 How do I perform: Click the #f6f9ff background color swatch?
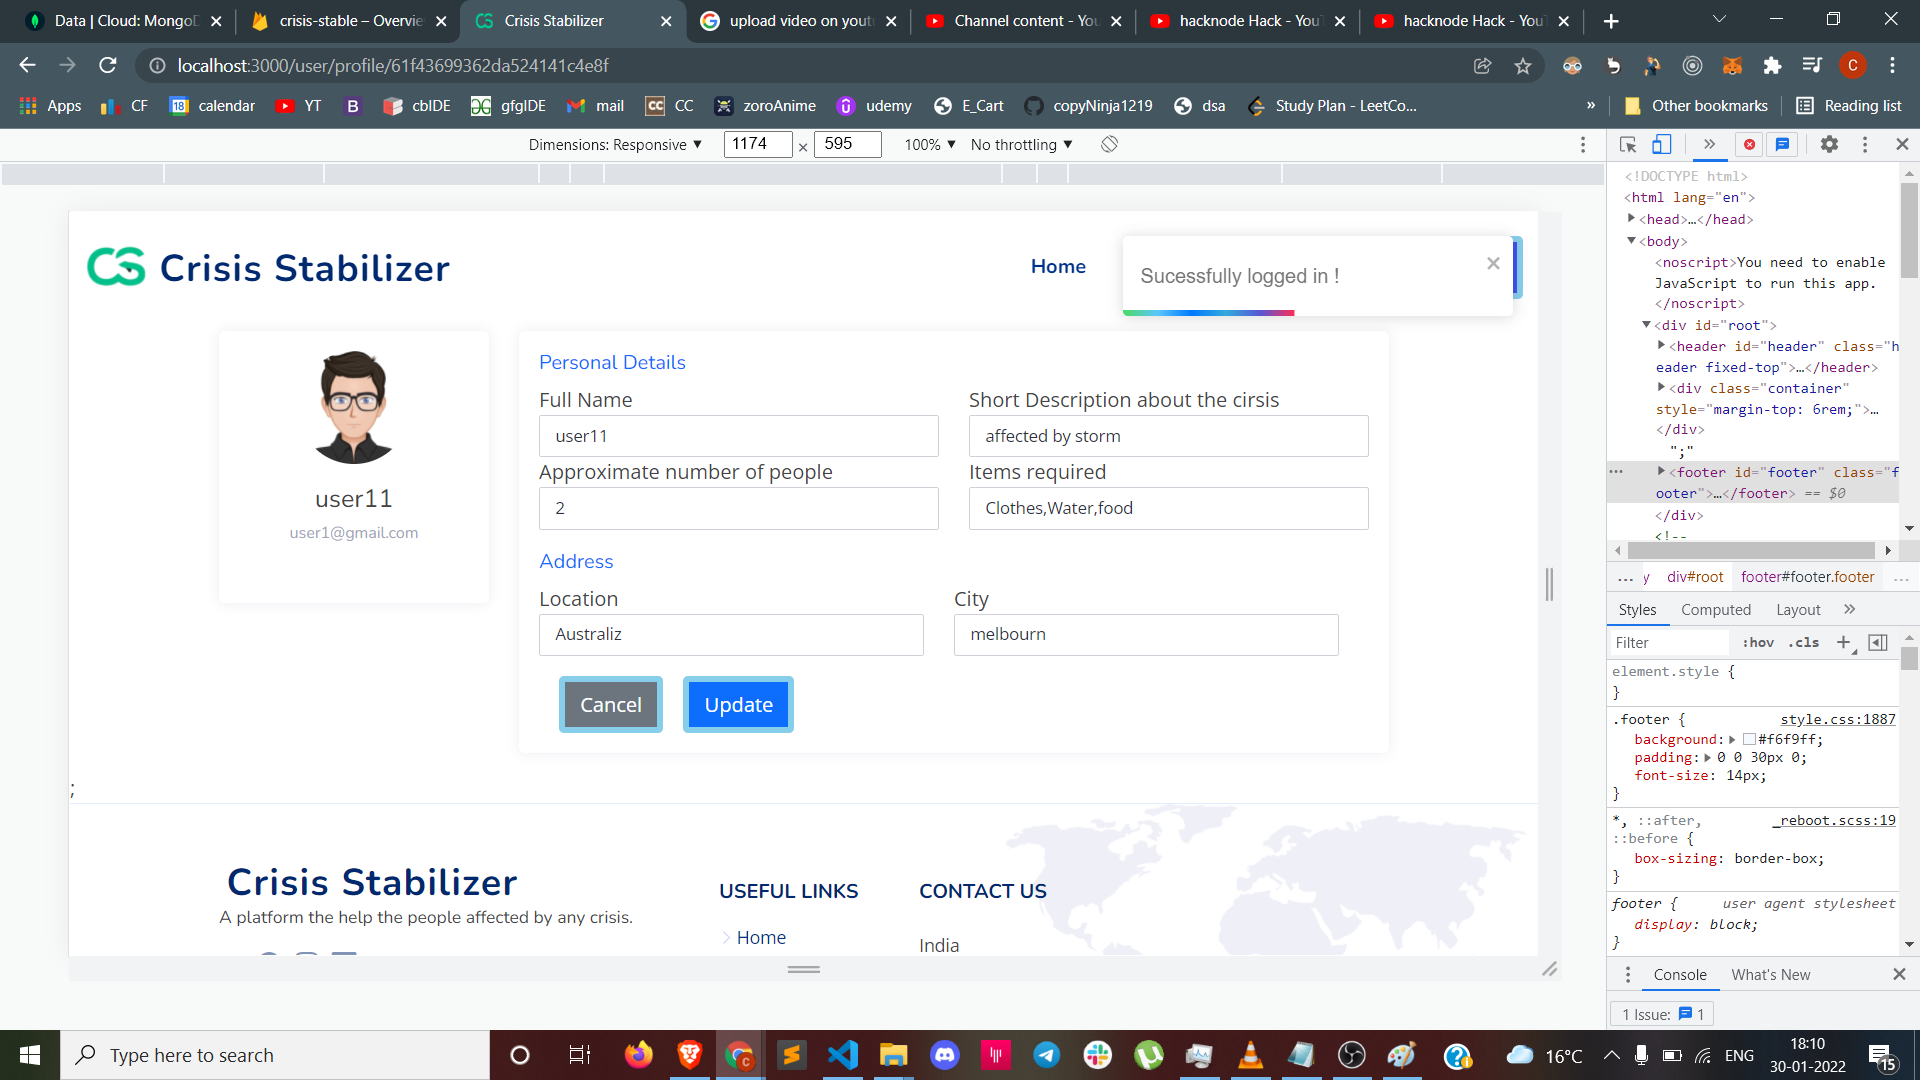[x=1749, y=740]
